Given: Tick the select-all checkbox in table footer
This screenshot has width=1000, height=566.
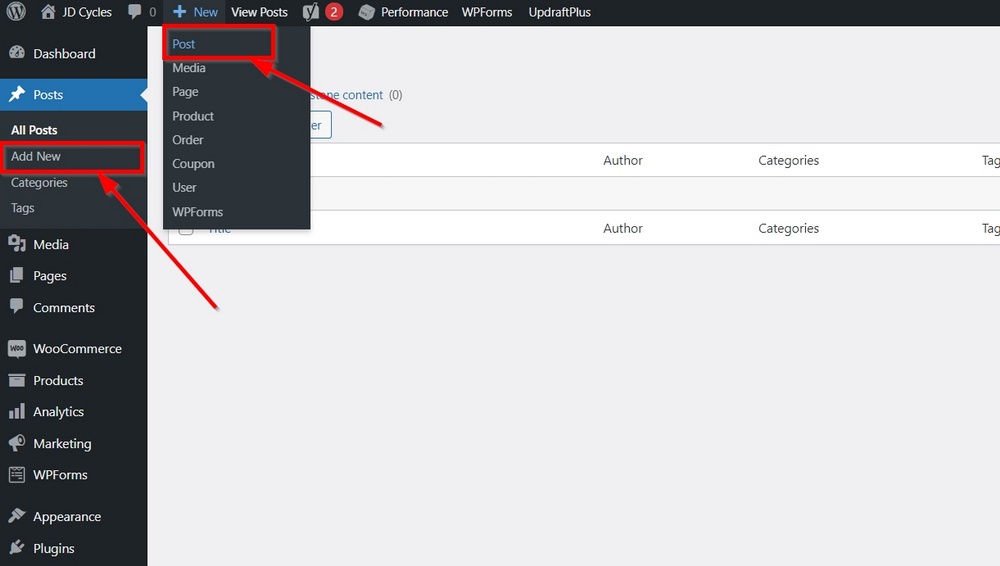Looking at the screenshot, I should (x=186, y=229).
